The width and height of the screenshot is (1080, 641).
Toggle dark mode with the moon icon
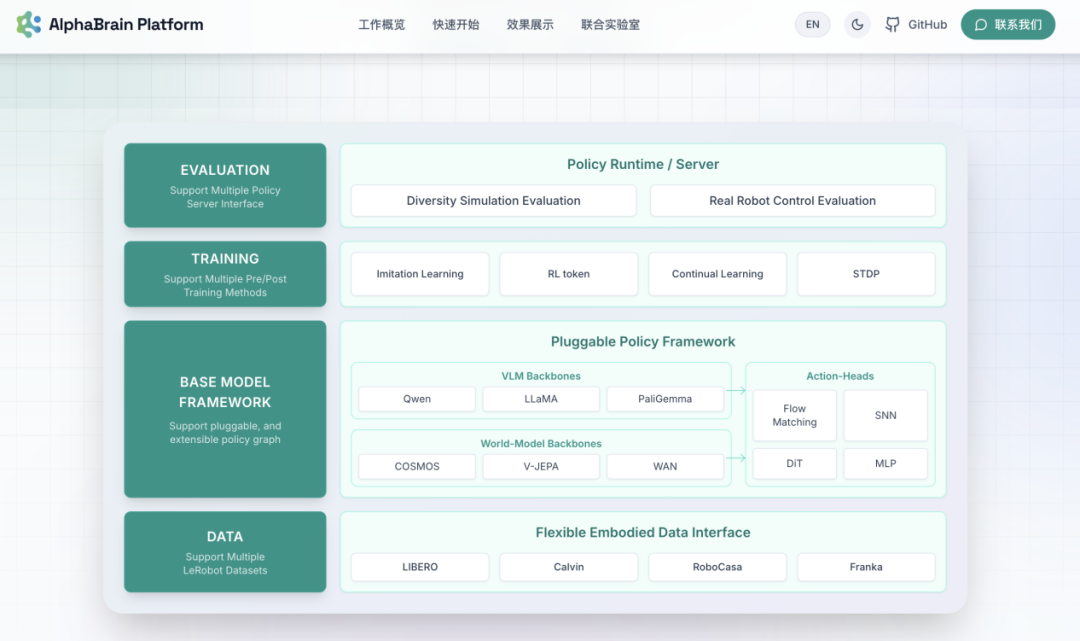857,25
